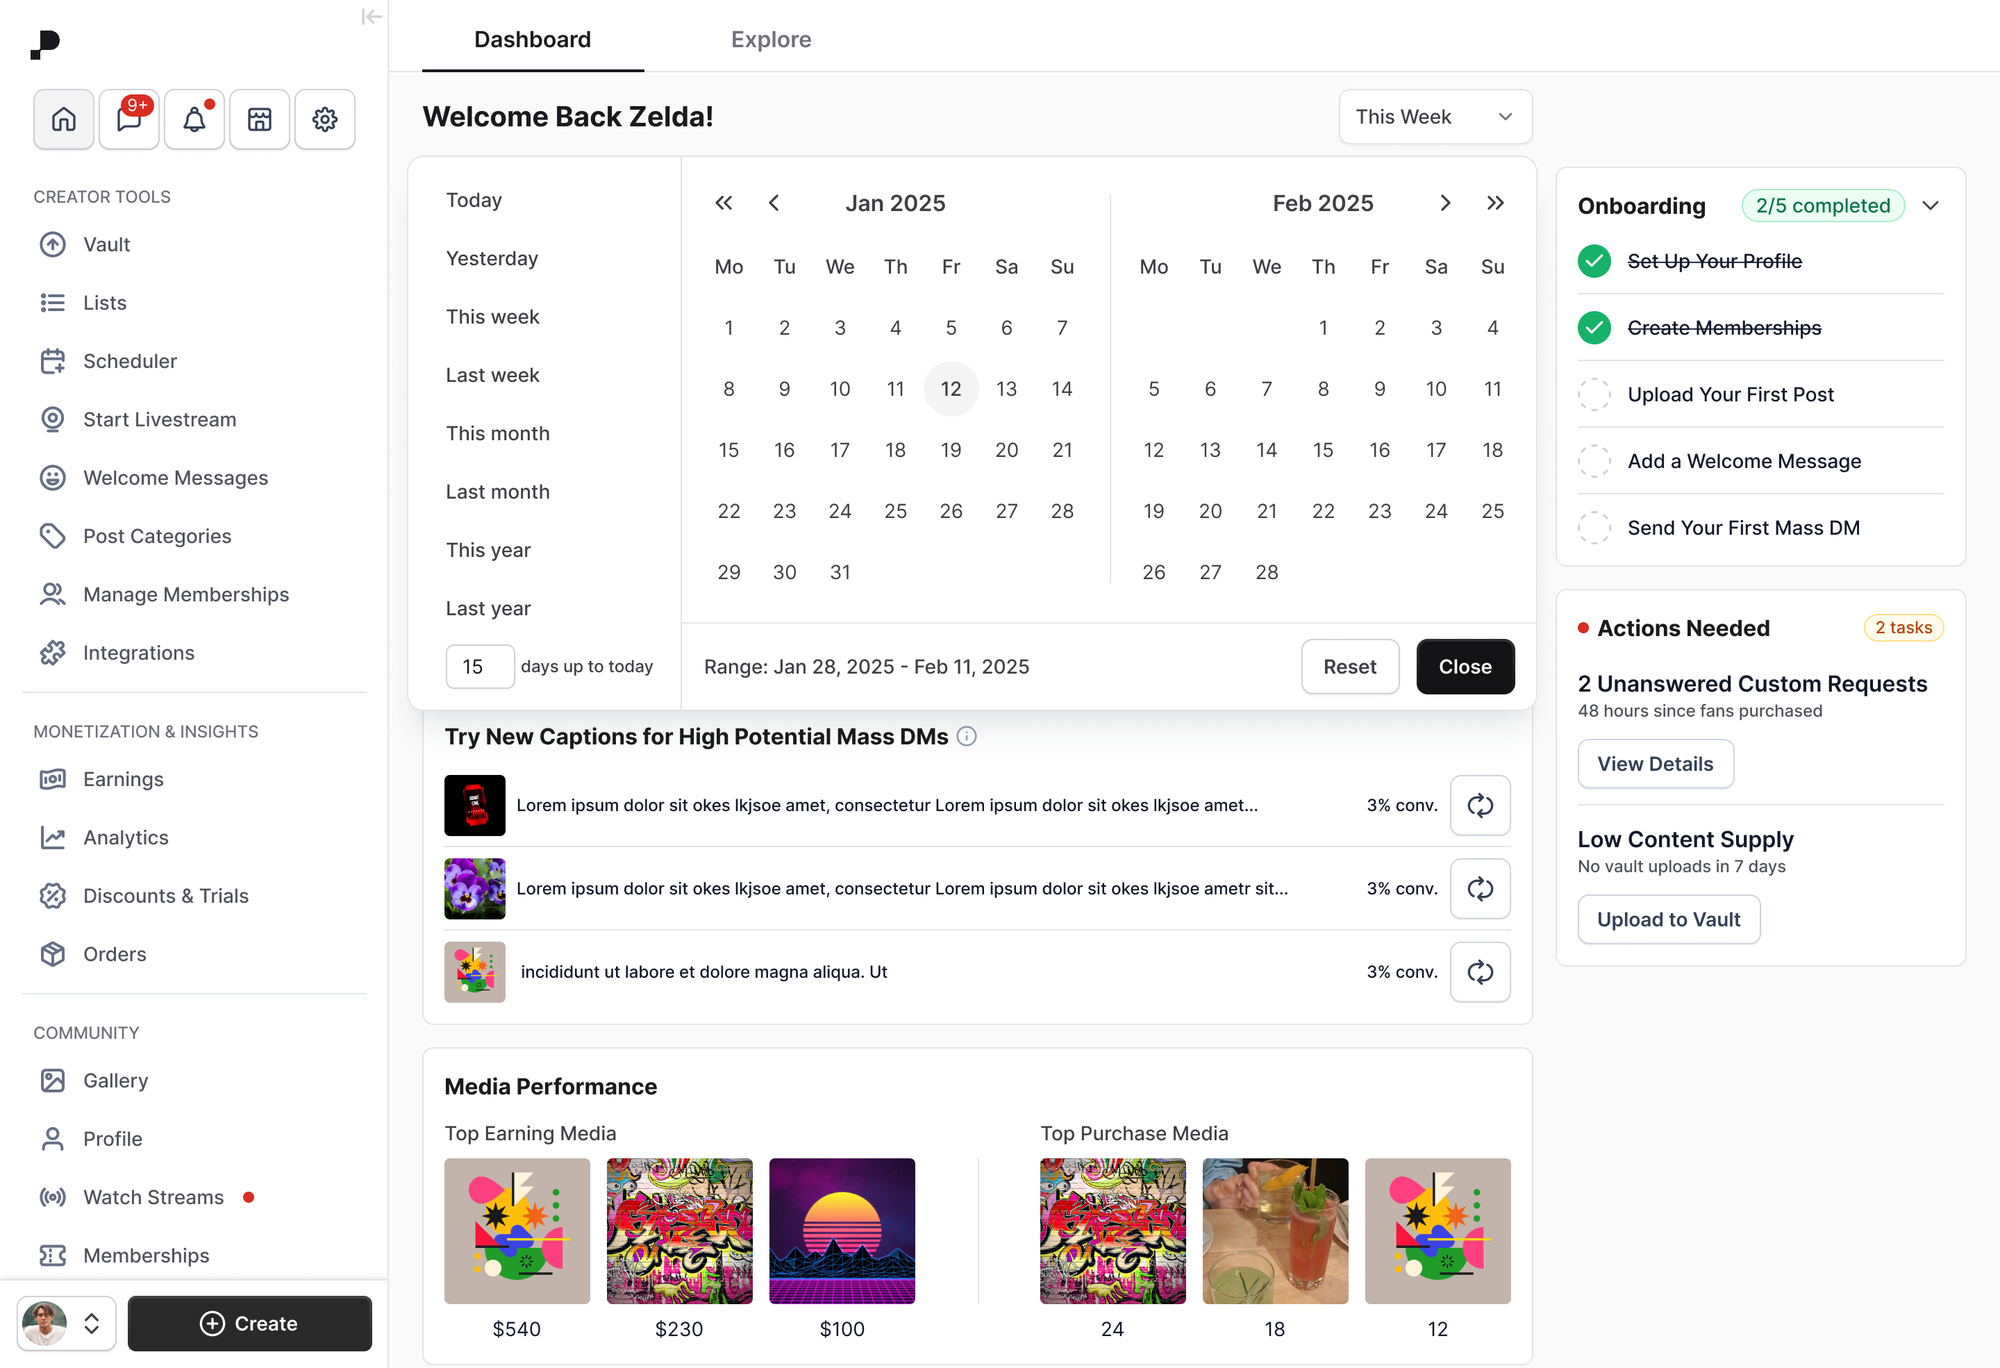Open drinks thumbnail with 18 purchases

(1275, 1231)
